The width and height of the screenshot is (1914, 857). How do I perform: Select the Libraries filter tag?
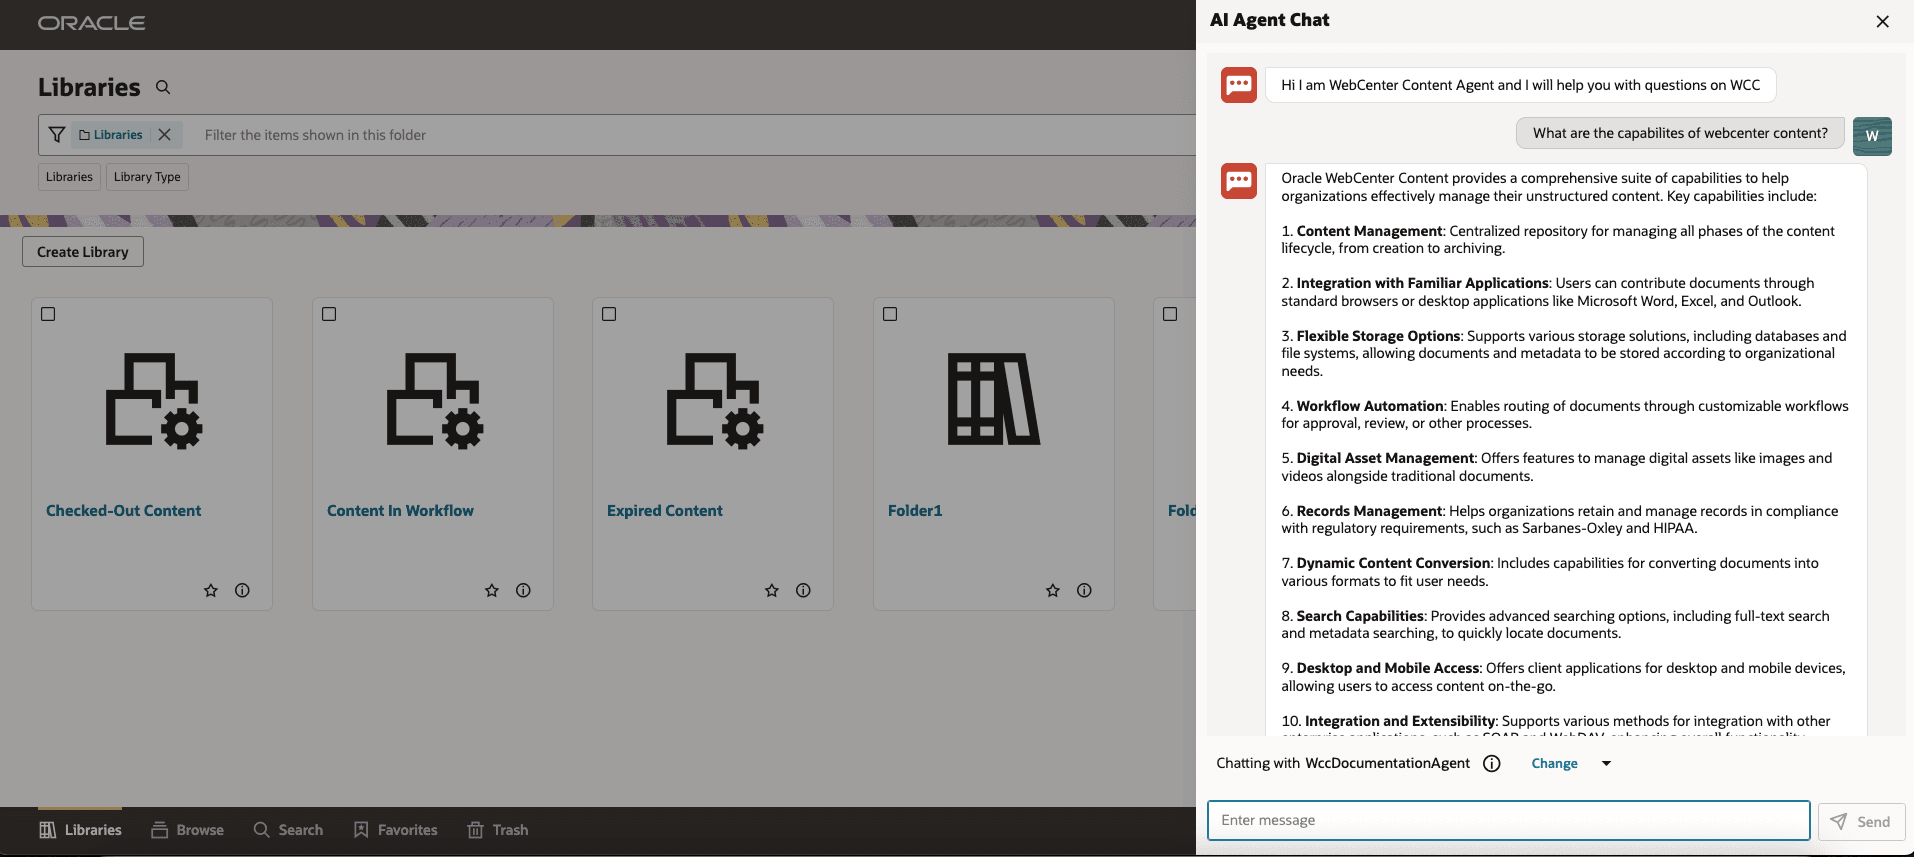pos(69,177)
